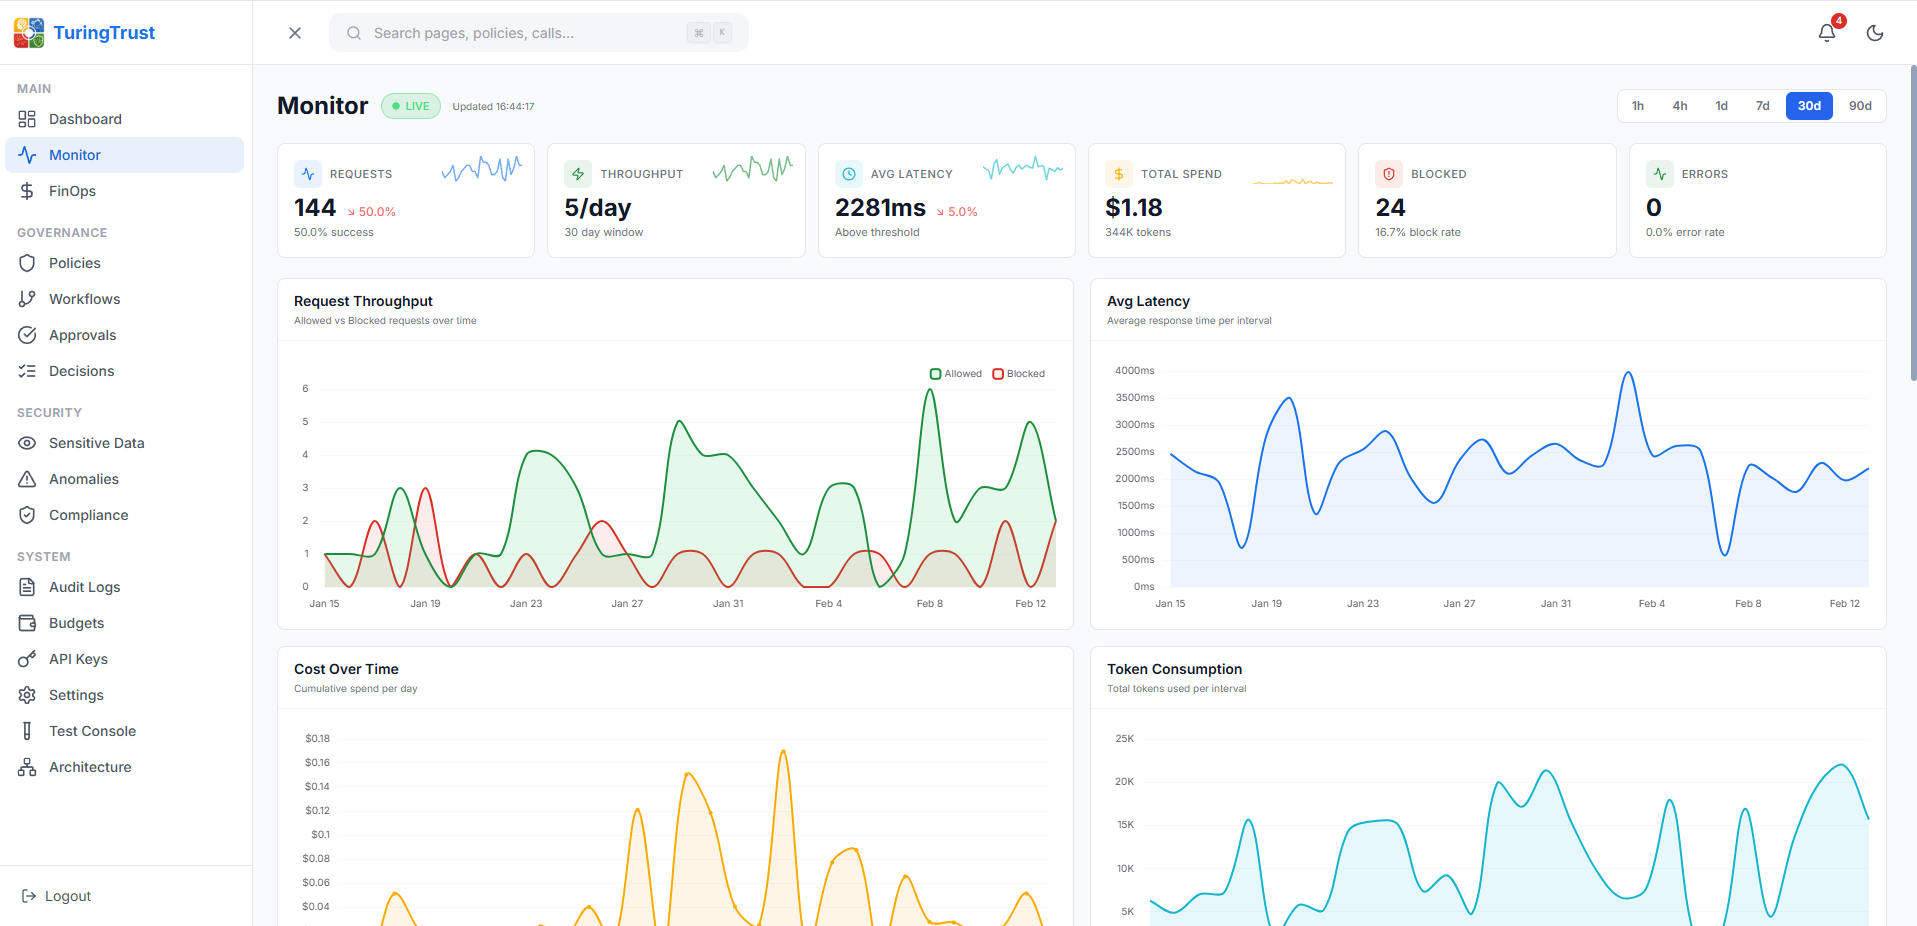Select the FinOps dollar icon in sidebar

coord(28,190)
